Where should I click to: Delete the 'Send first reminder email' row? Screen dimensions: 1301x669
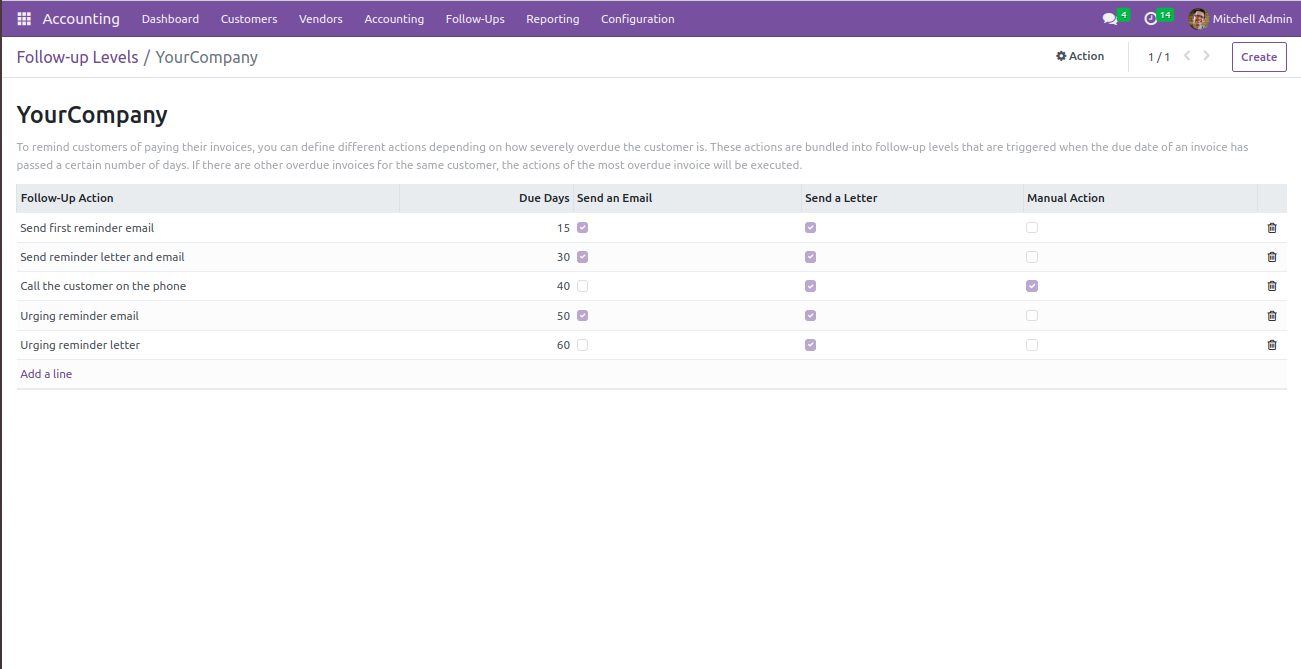pos(1272,228)
